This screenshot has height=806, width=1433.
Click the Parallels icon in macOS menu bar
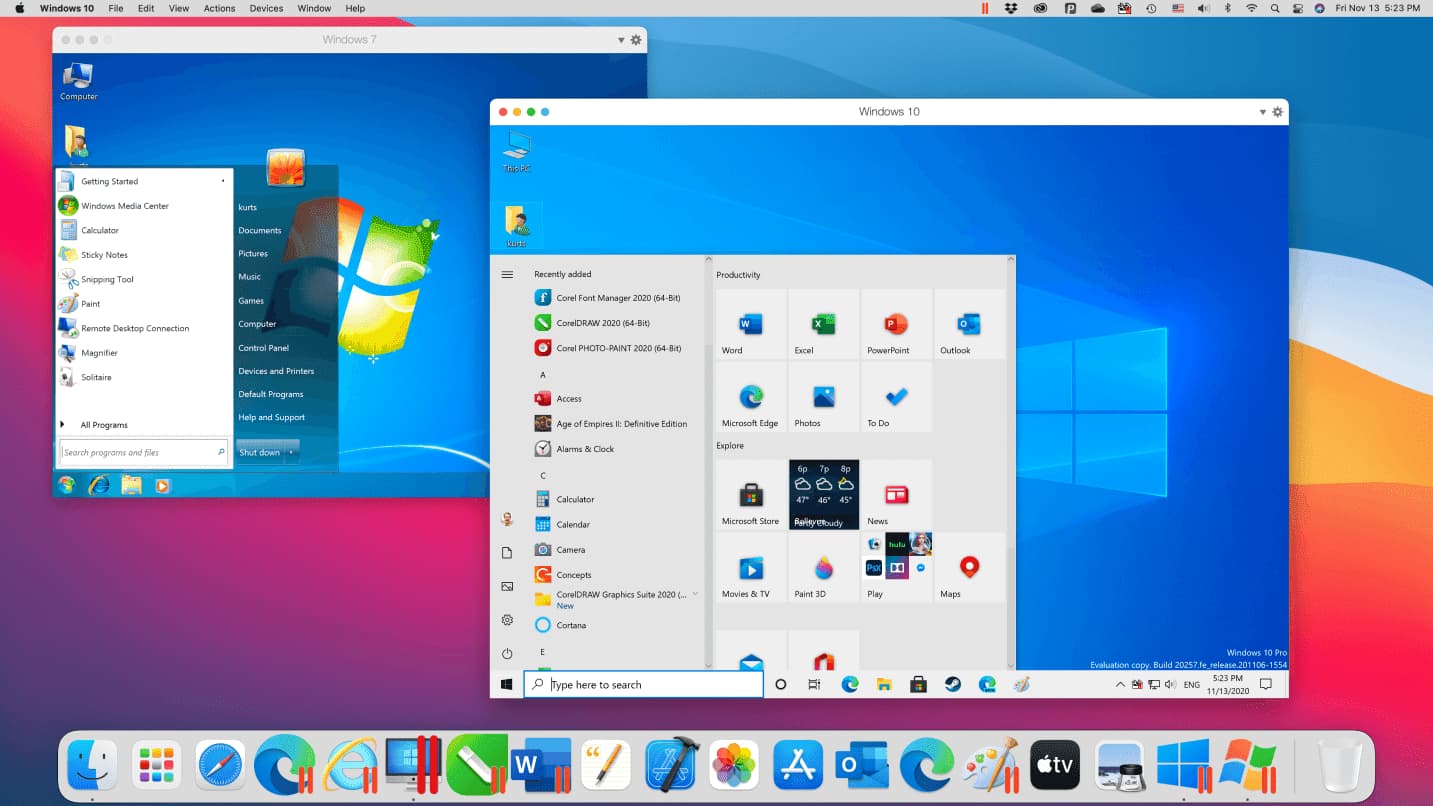point(985,8)
